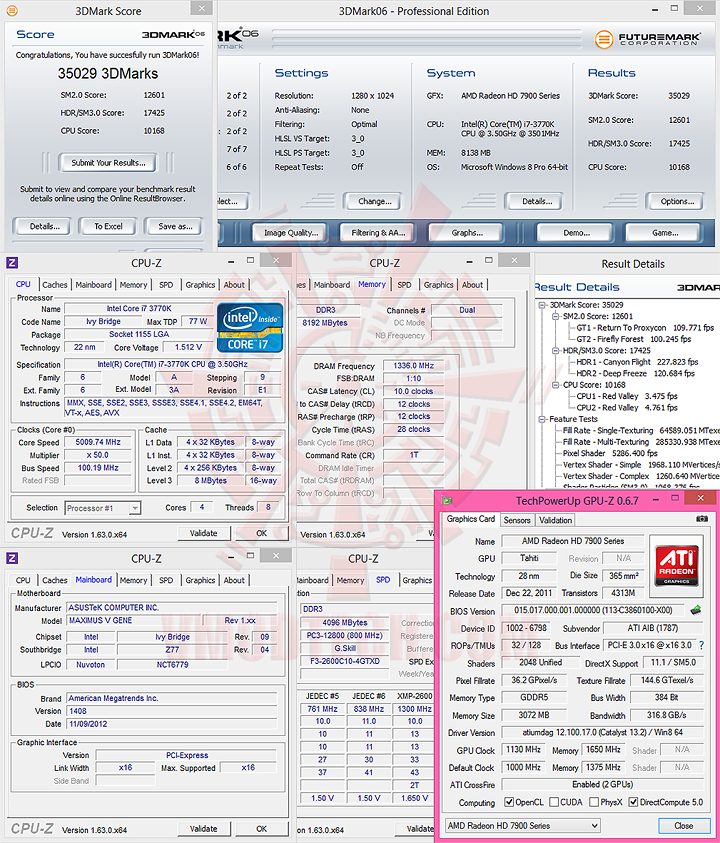
Task: Open Graphs in 3DMark06
Action: point(467,233)
